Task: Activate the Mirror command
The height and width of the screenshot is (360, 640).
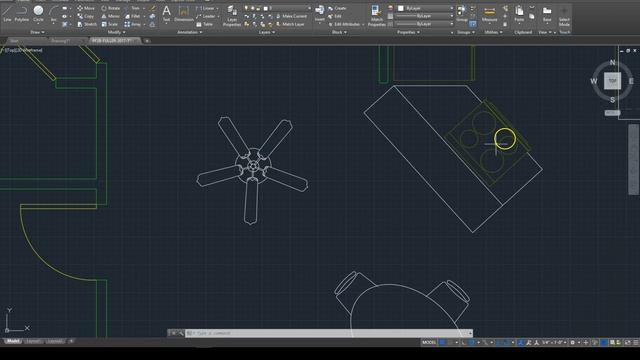Action: point(110,16)
